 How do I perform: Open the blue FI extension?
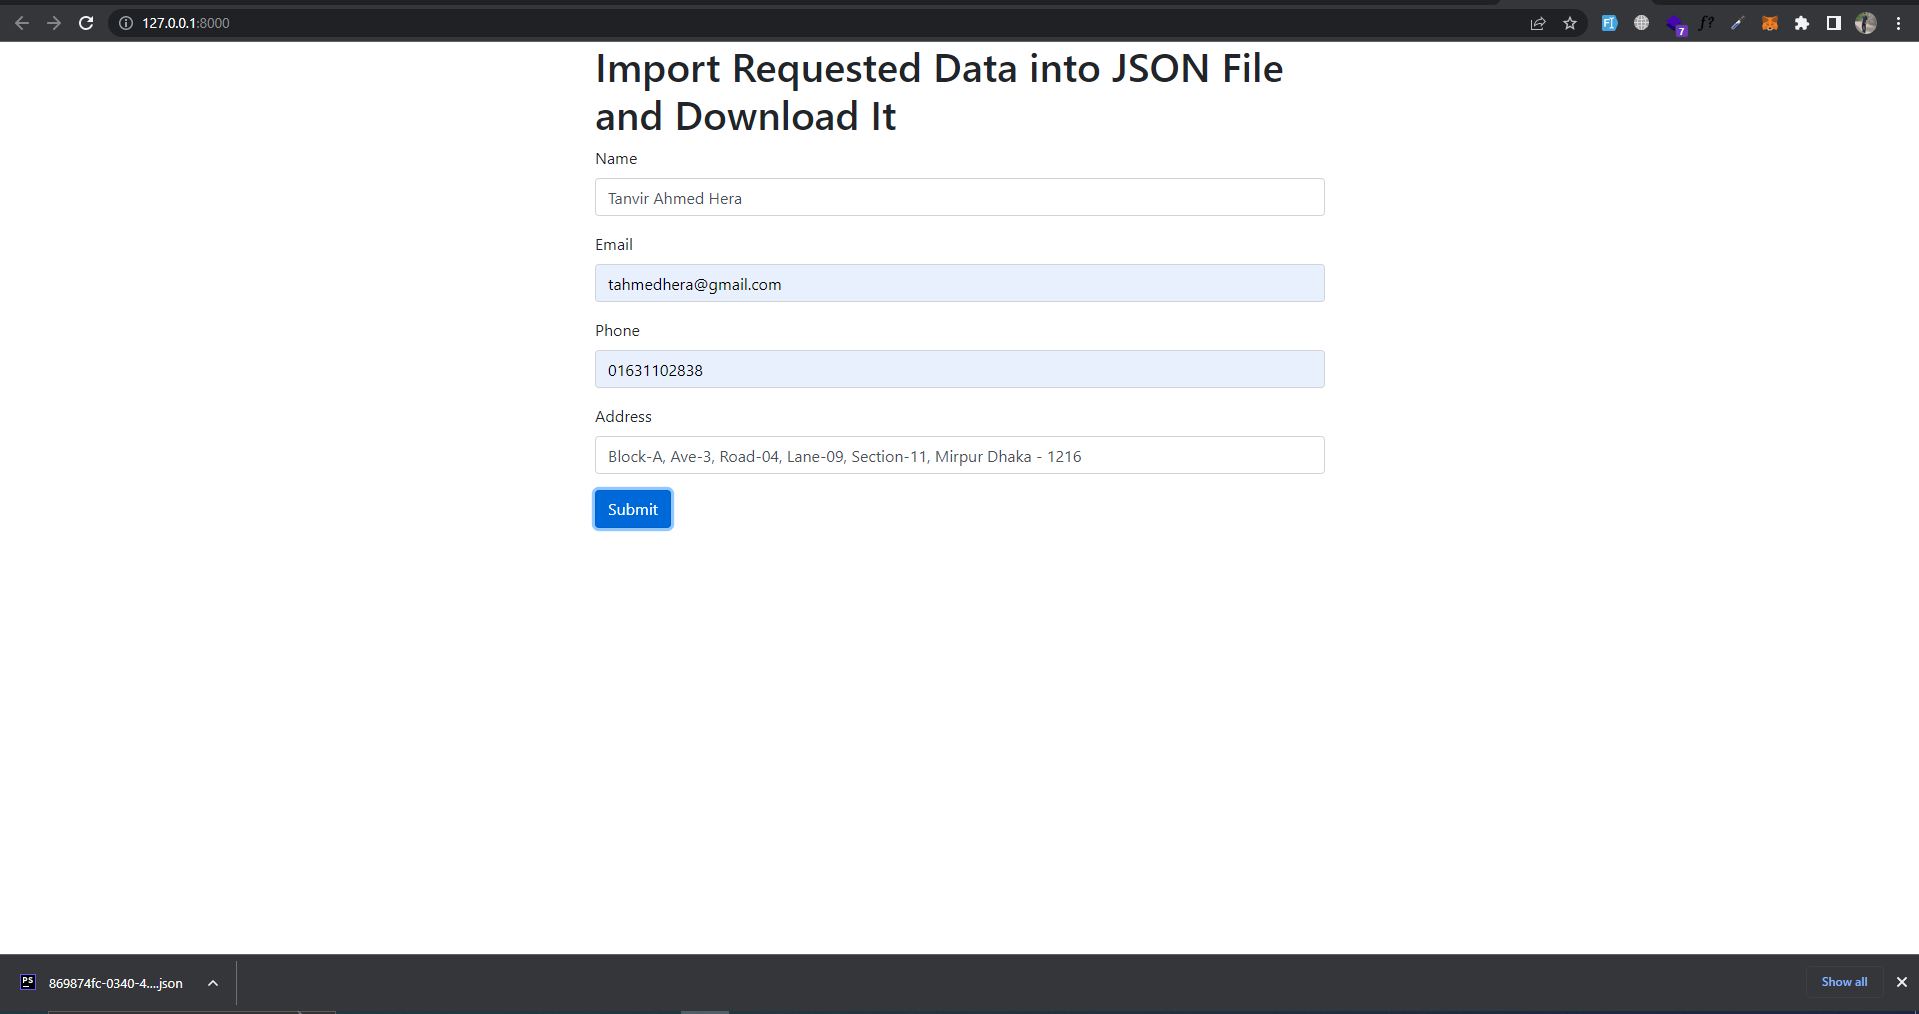[1609, 23]
